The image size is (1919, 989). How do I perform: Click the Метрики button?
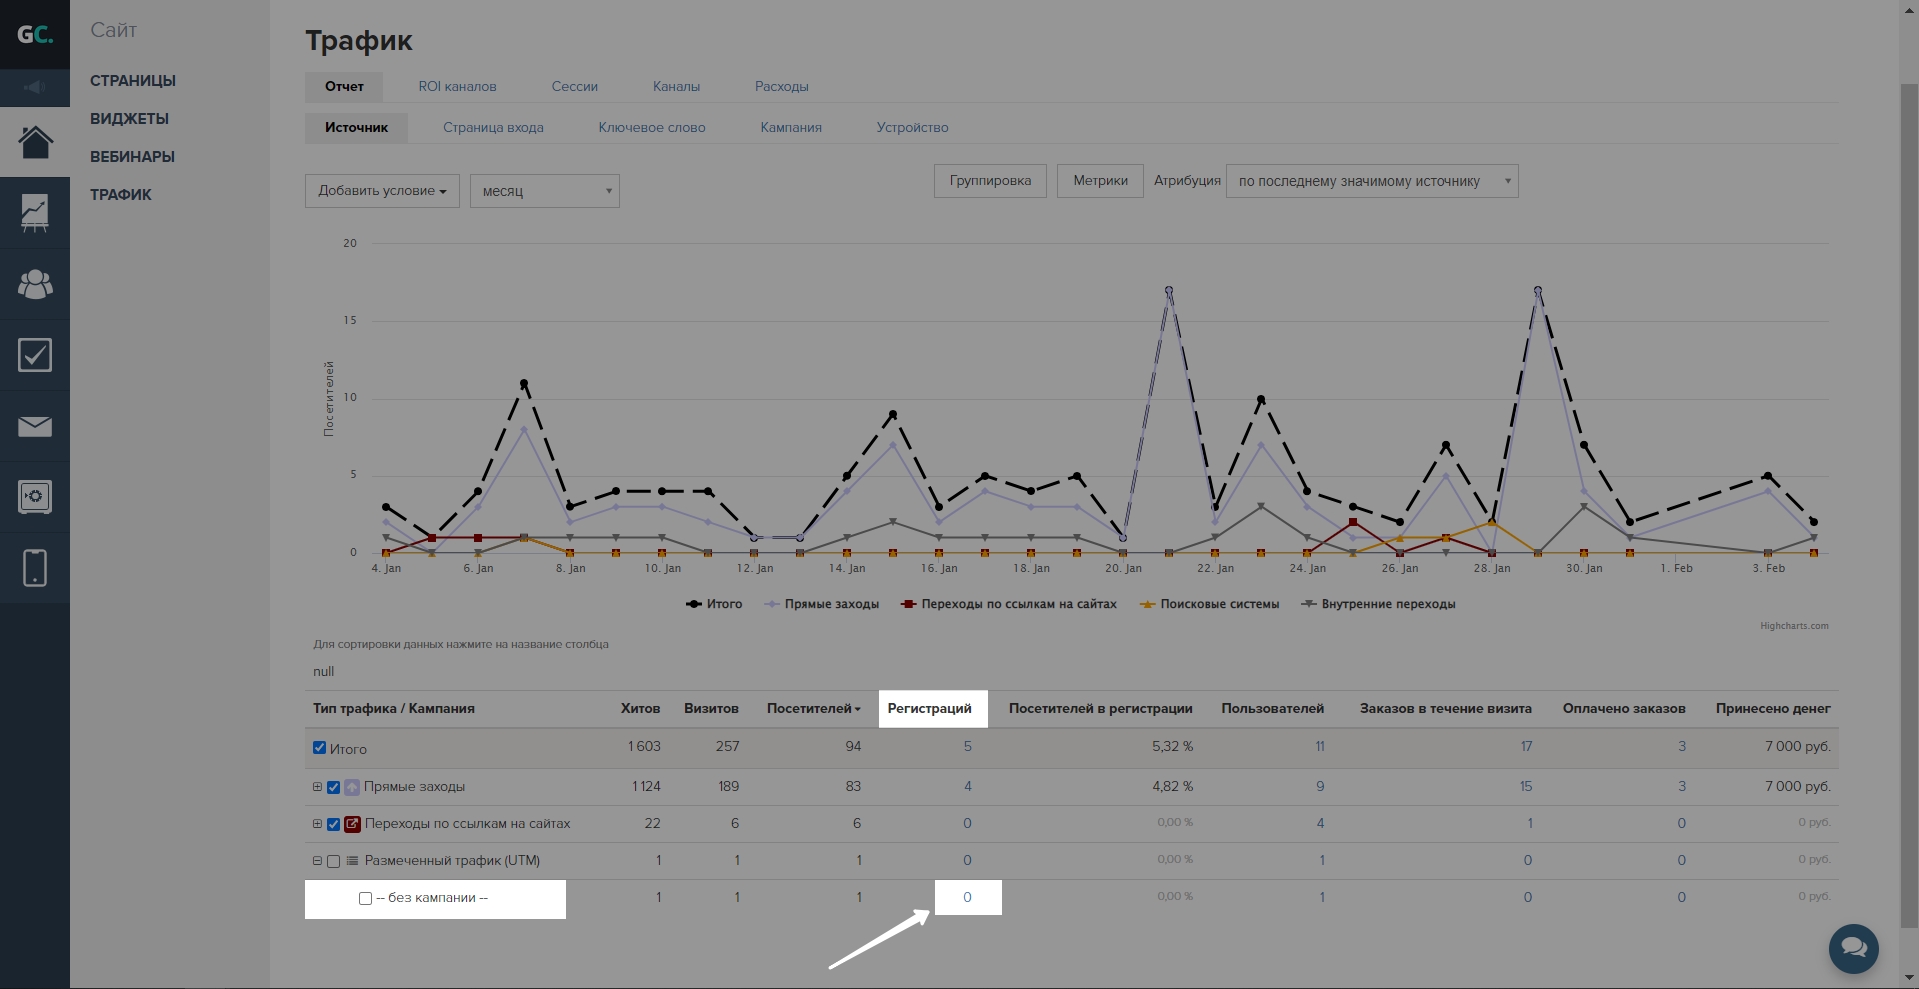[1099, 181]
